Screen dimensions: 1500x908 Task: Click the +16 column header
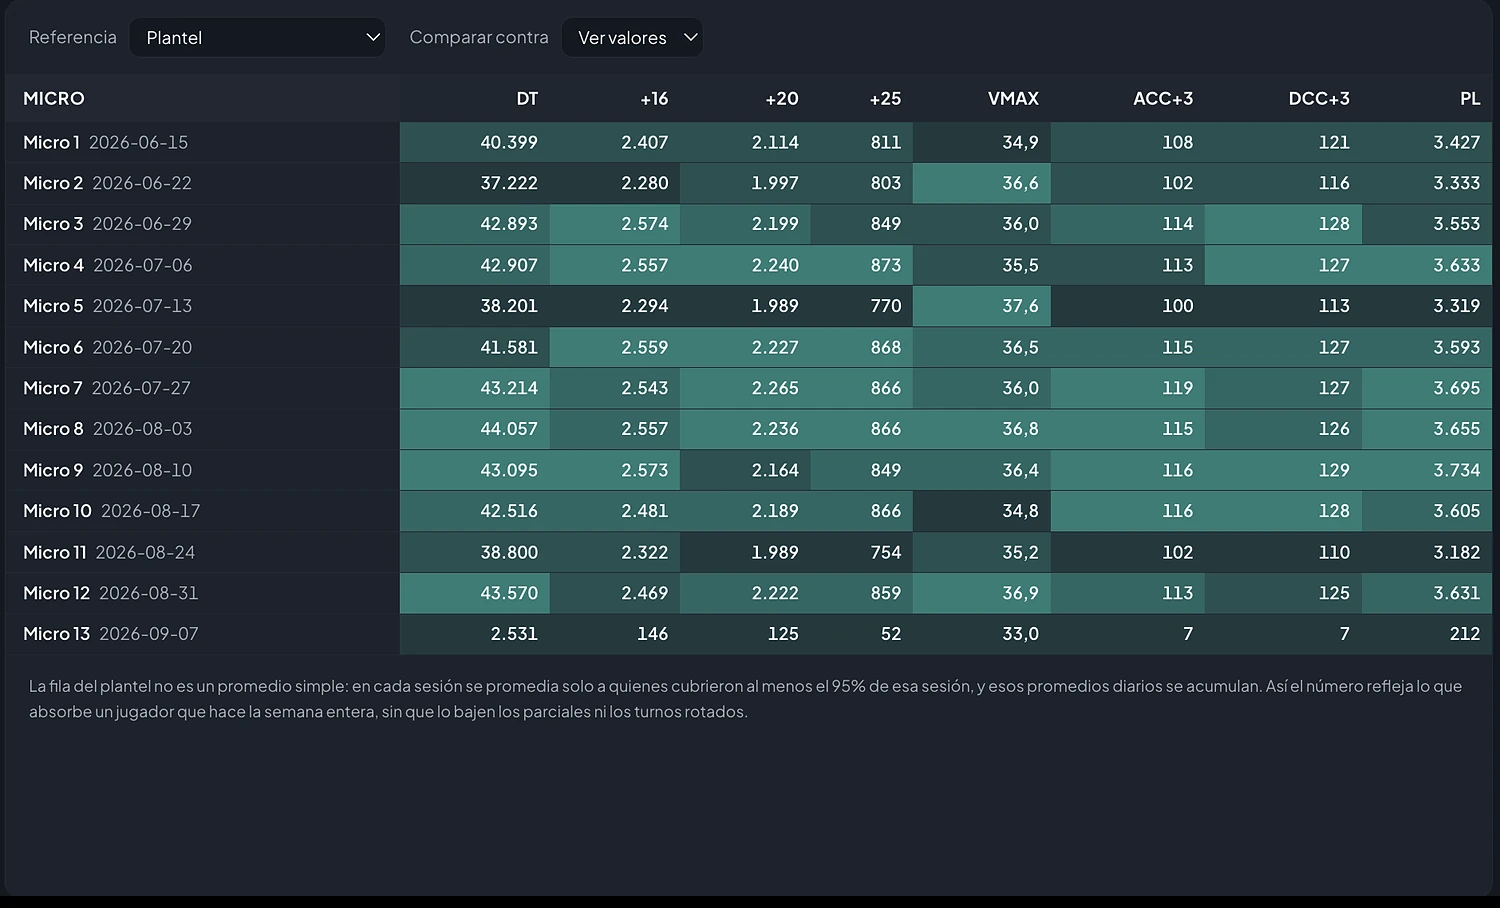[x=654, y=98]
